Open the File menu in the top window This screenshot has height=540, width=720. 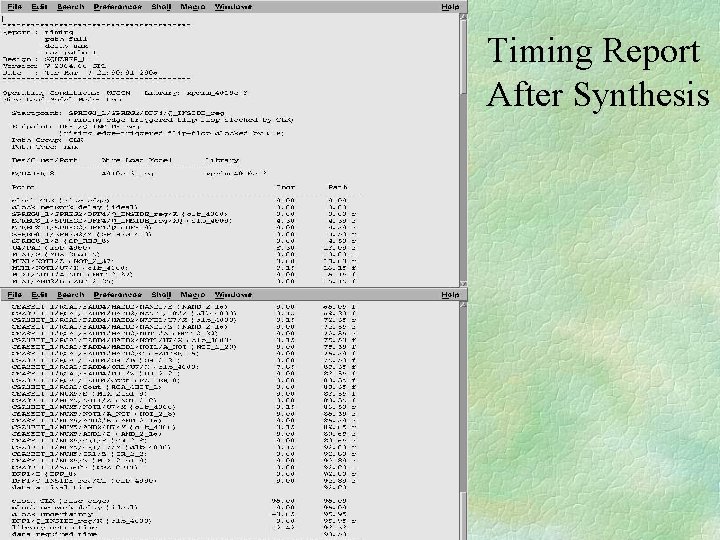pyautogui.click(x=15, y=7)
